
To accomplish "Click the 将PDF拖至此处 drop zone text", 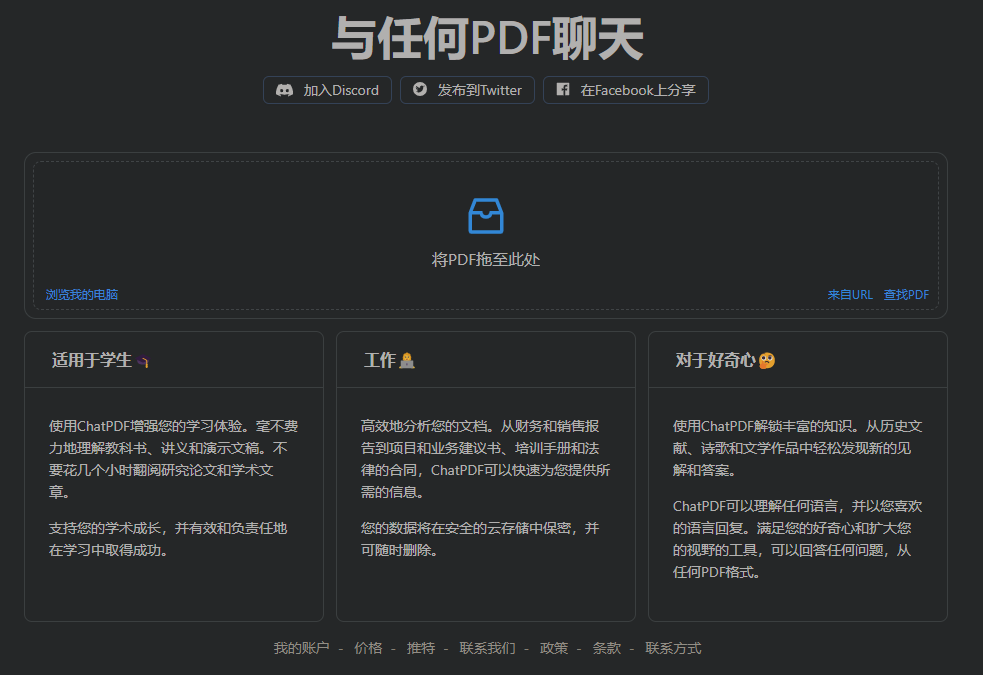I will point(486,260).
